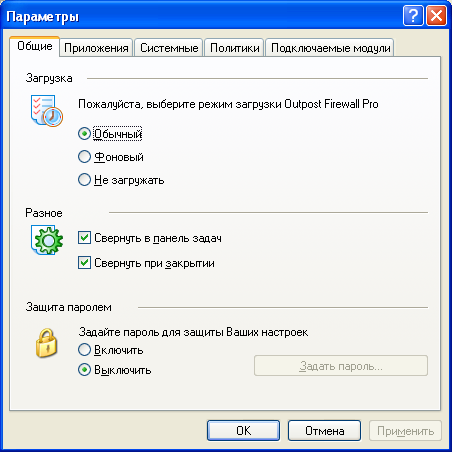Open the Подключаемые модули tab
The height and width of the screenshot is (452, 452).
(330, 48)
